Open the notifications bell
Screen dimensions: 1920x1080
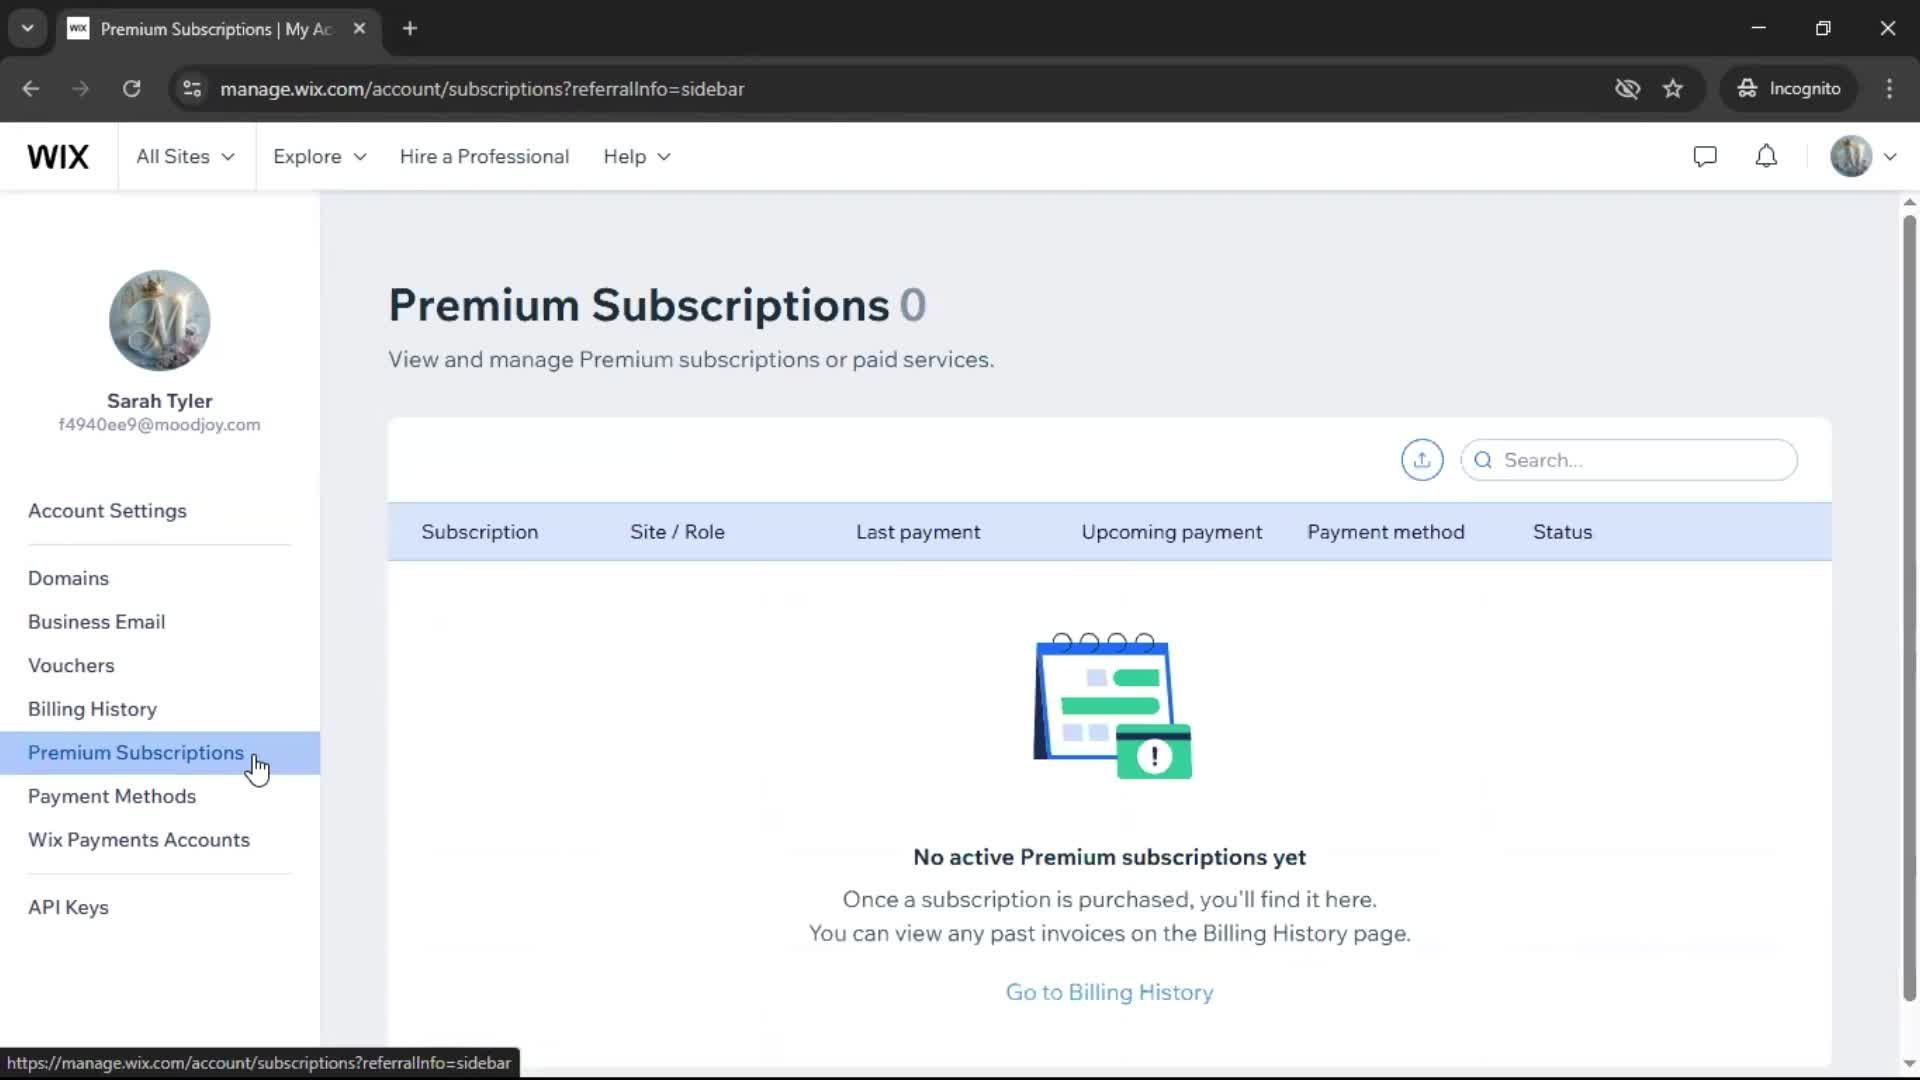[x=1767, y=157]
